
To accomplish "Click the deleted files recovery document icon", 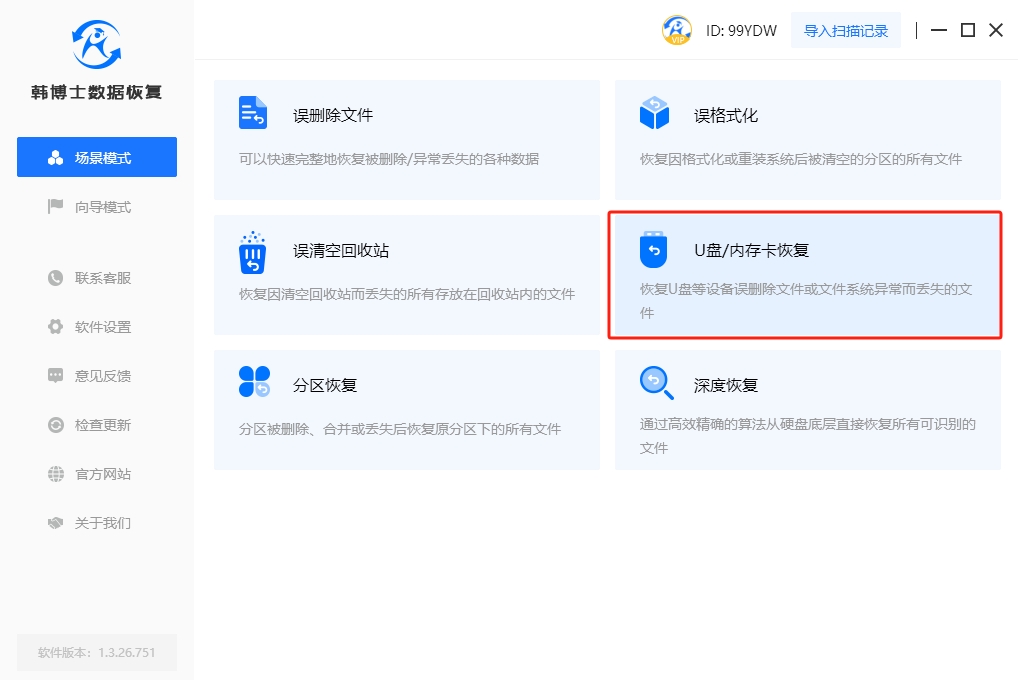I will (253, 113).
